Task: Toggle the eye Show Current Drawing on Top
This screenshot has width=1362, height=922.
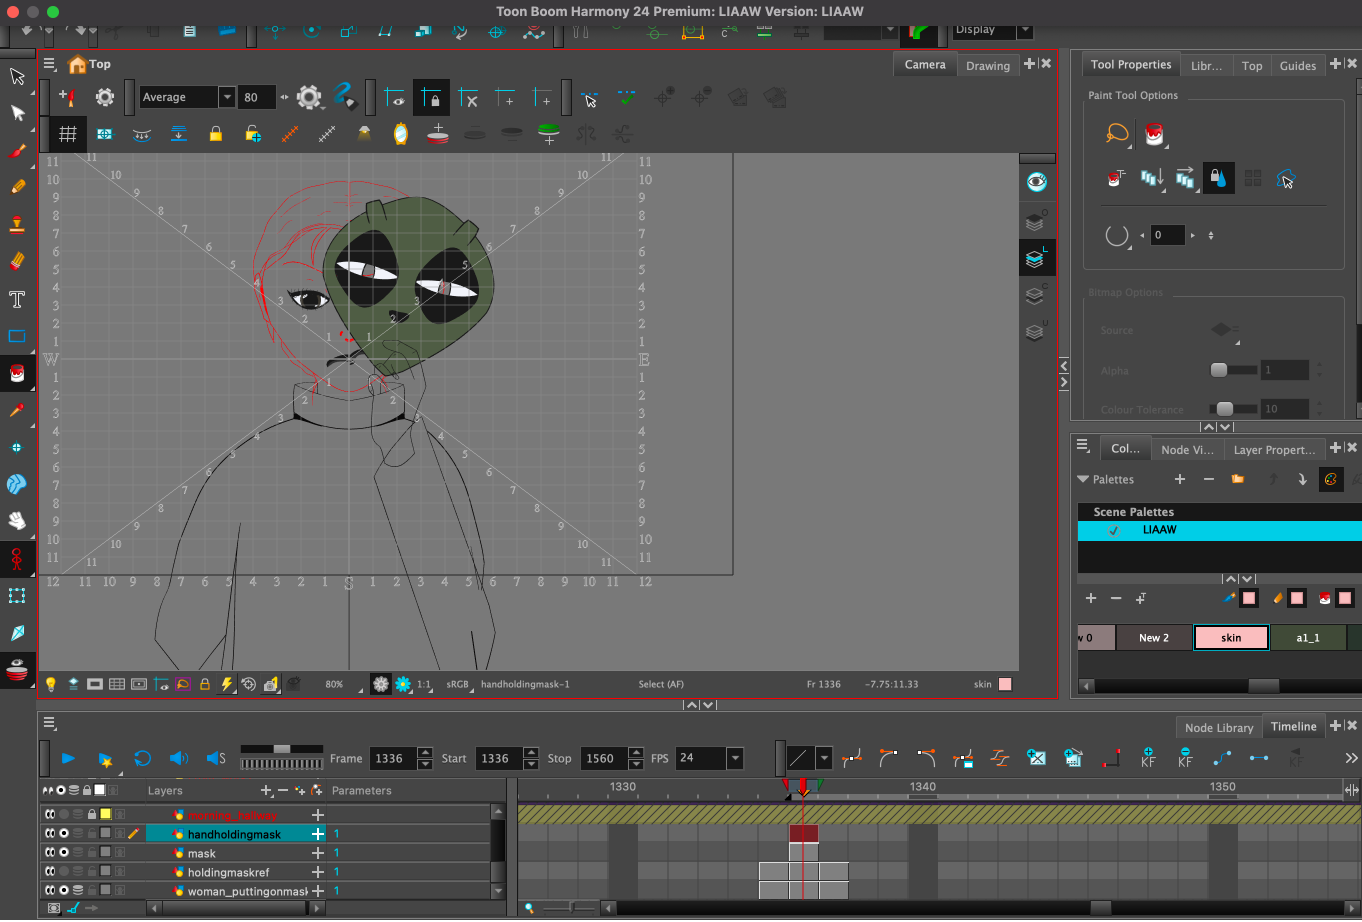Action: tap(1037, 181)
